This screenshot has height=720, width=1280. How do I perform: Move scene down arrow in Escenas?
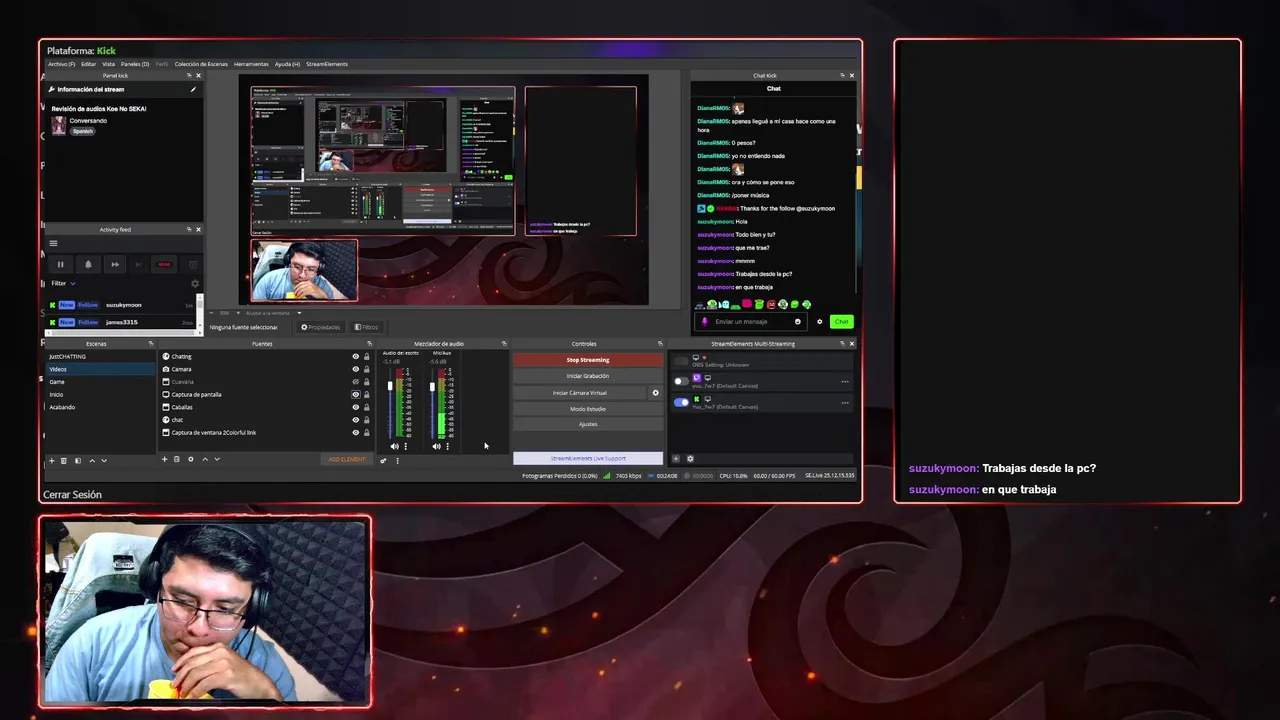tap(104, 460)
